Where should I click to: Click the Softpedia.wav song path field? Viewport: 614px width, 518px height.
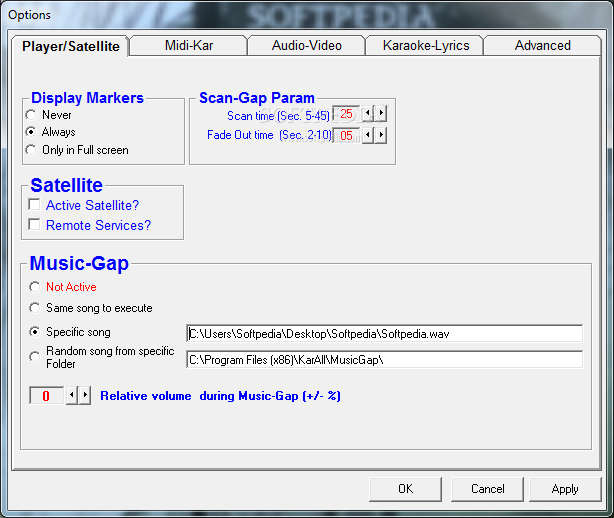pos(385,334)
